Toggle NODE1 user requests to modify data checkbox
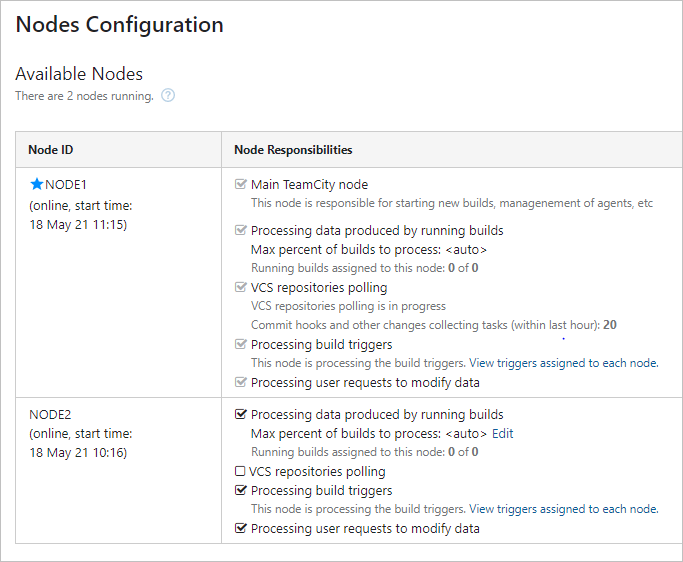Screen dimensions: 683x562 [240, 382]
